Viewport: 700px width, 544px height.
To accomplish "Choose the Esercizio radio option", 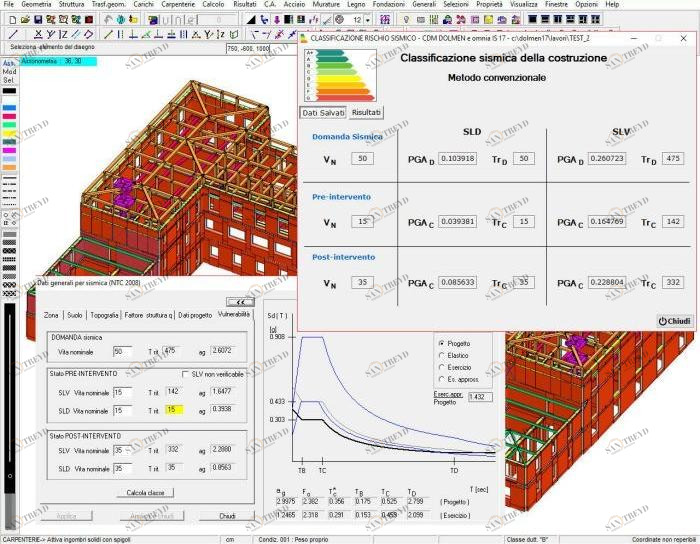I will click(x=441, y=367).
